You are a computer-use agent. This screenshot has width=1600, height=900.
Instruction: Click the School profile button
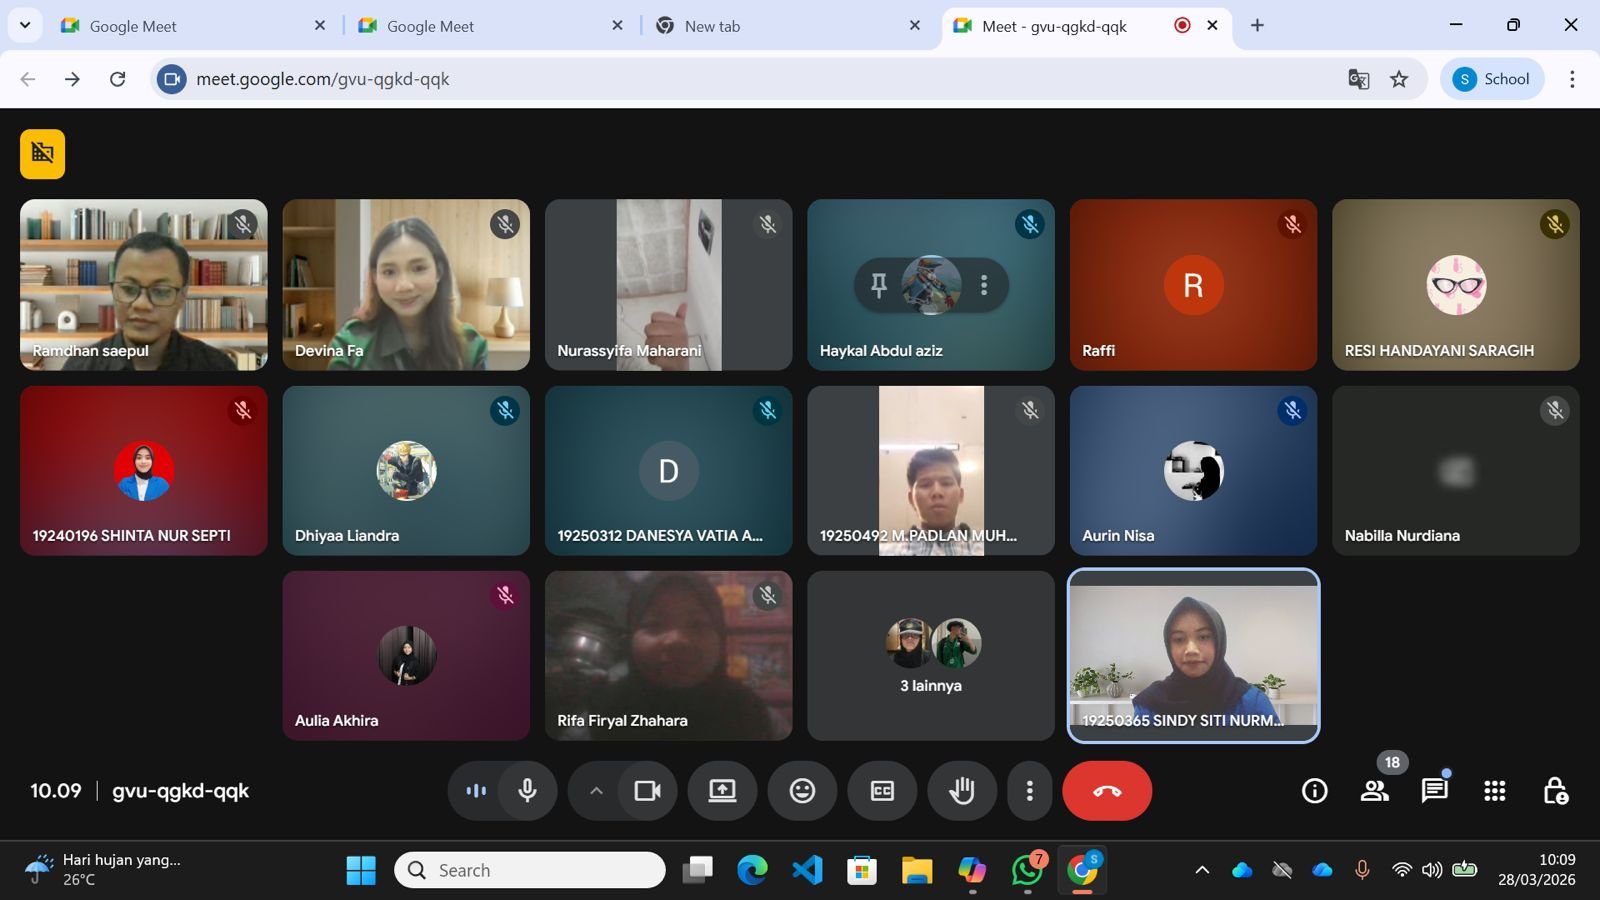pos(1492,79)
